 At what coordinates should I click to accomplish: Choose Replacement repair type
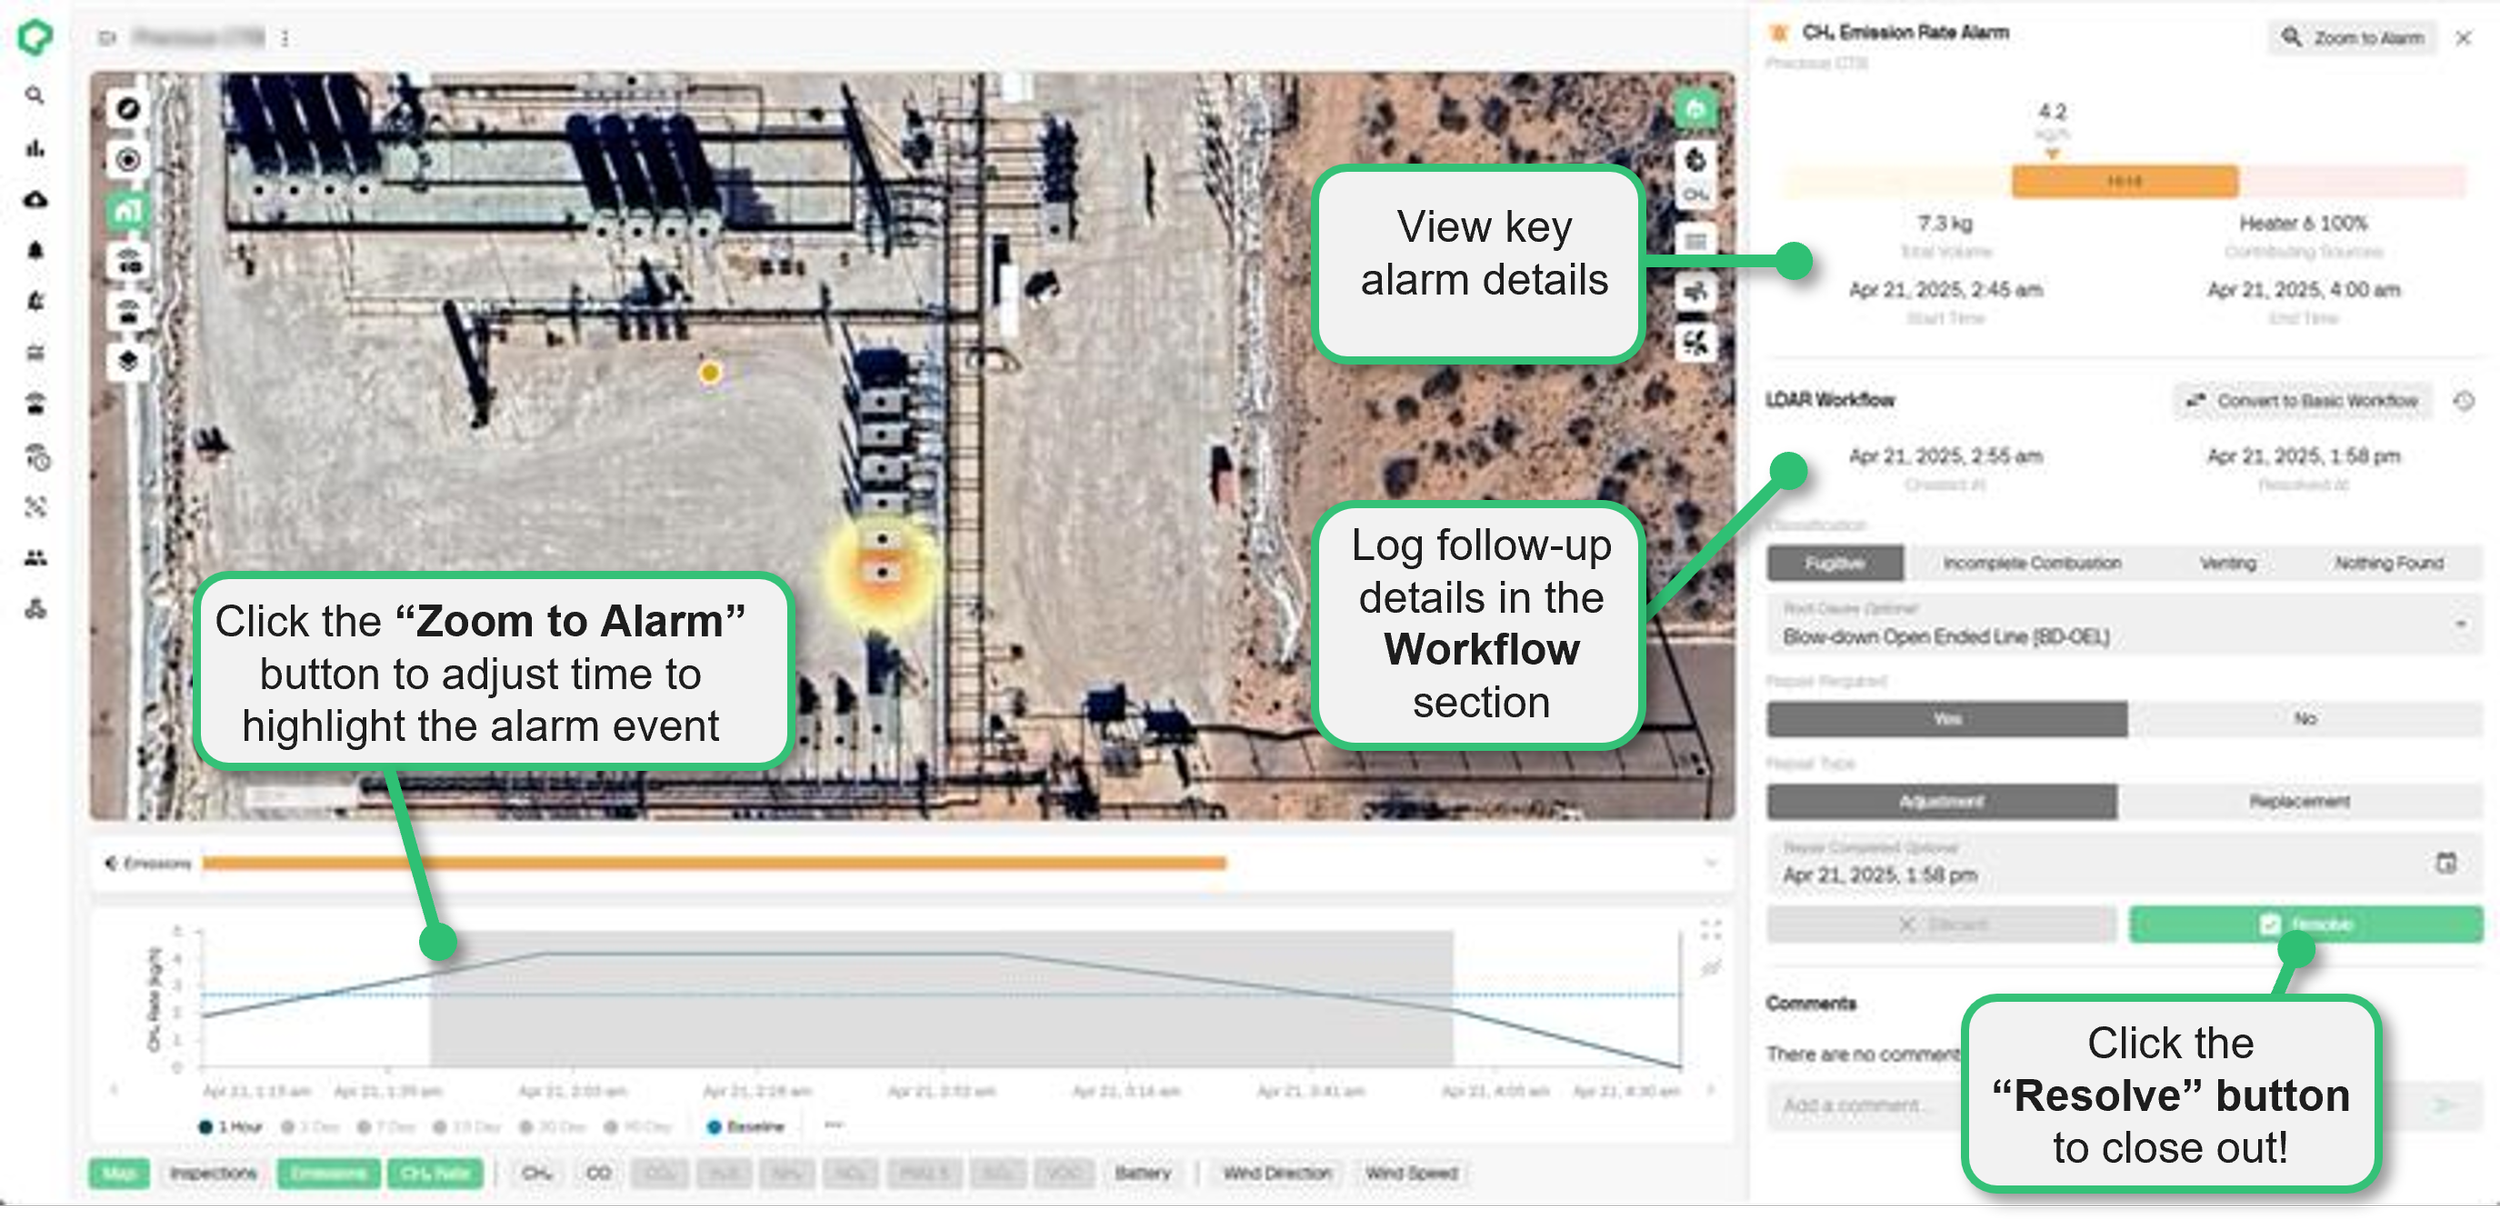[2299, 801]
